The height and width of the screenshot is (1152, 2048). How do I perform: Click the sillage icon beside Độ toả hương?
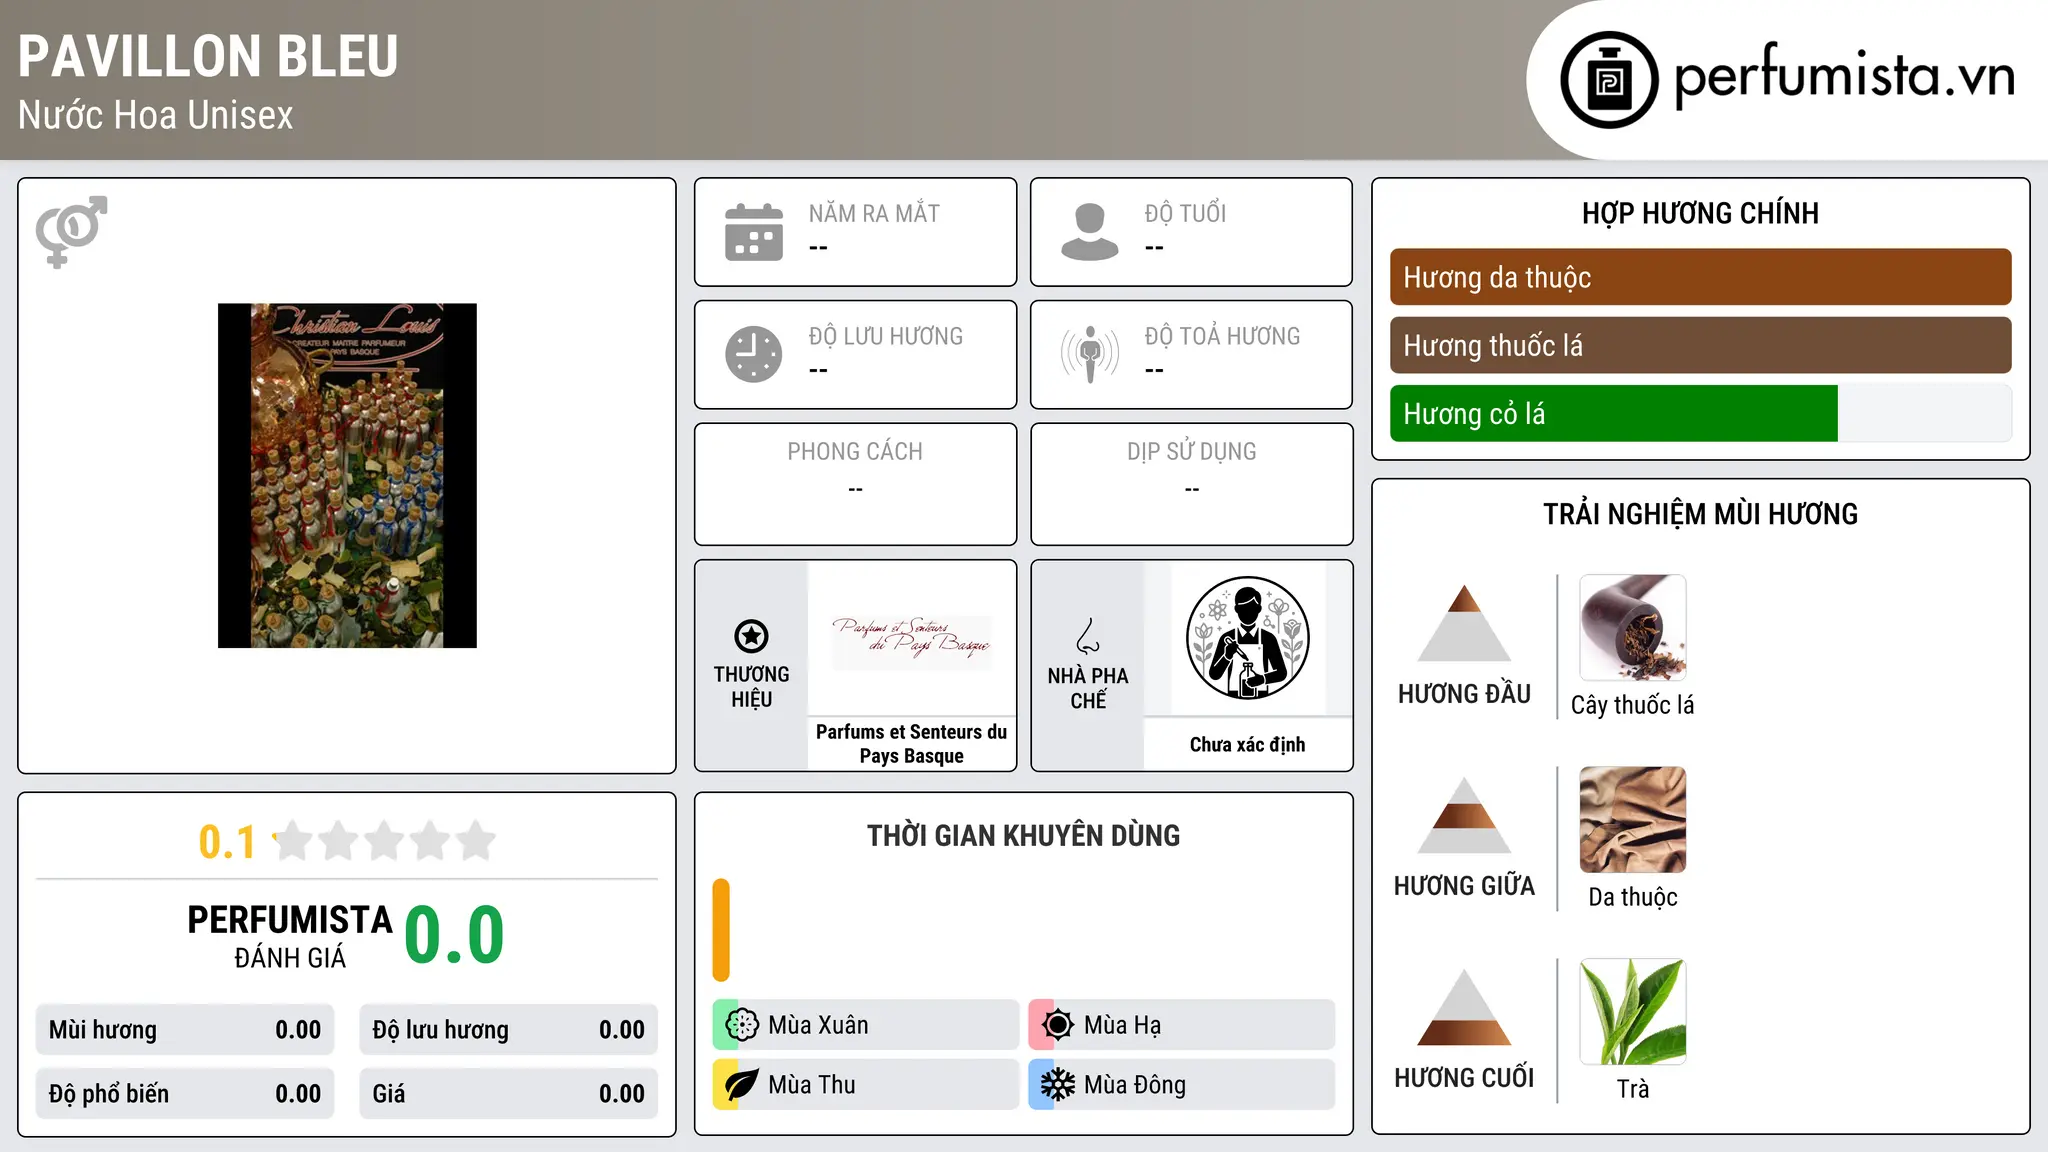[x=1090, y=354]
